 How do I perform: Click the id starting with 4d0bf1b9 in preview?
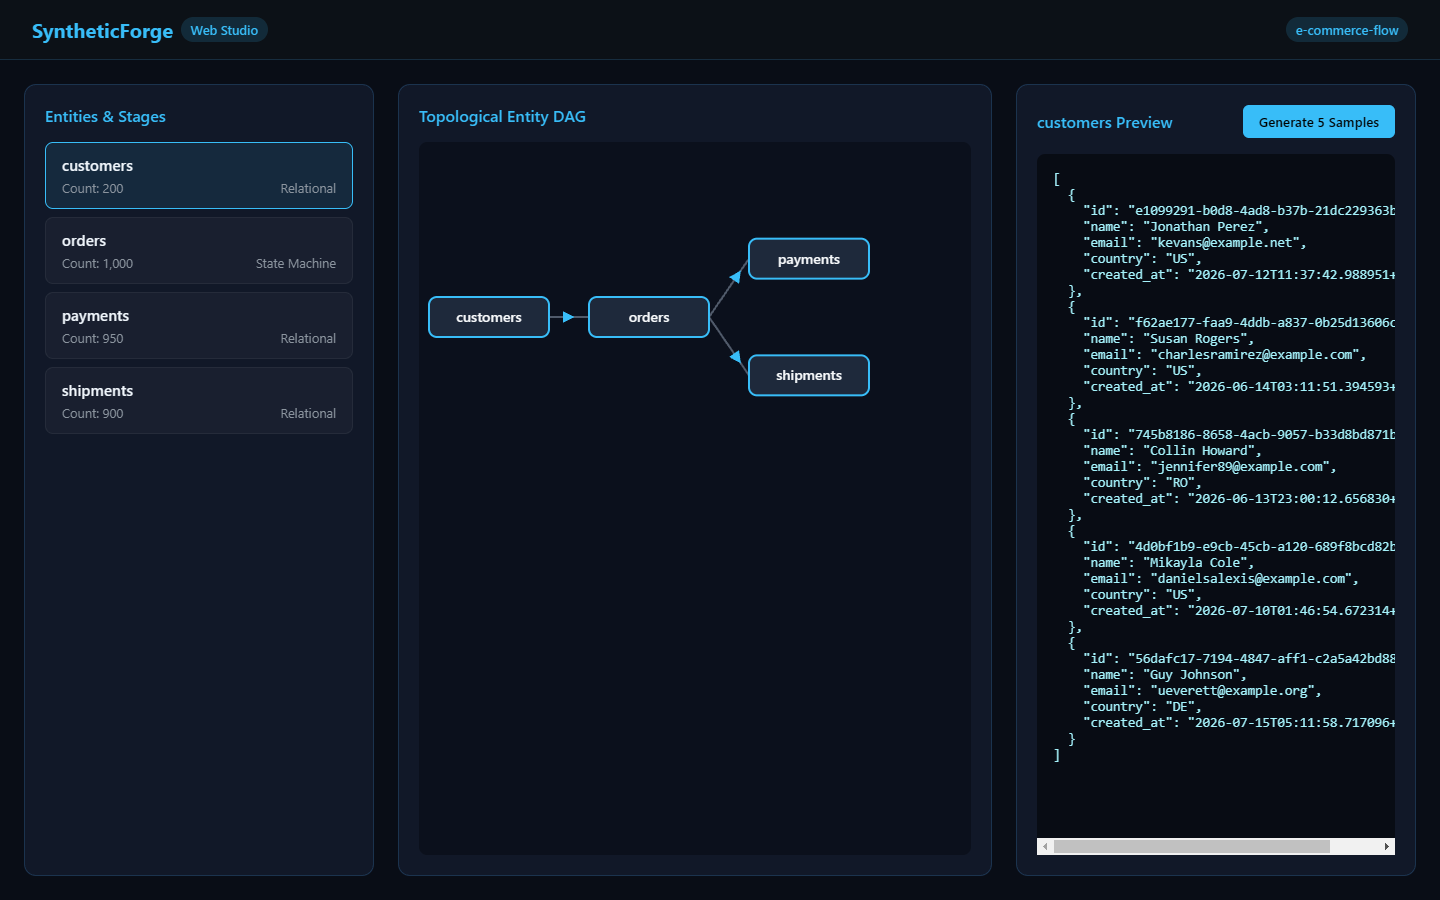point(1261,547)
